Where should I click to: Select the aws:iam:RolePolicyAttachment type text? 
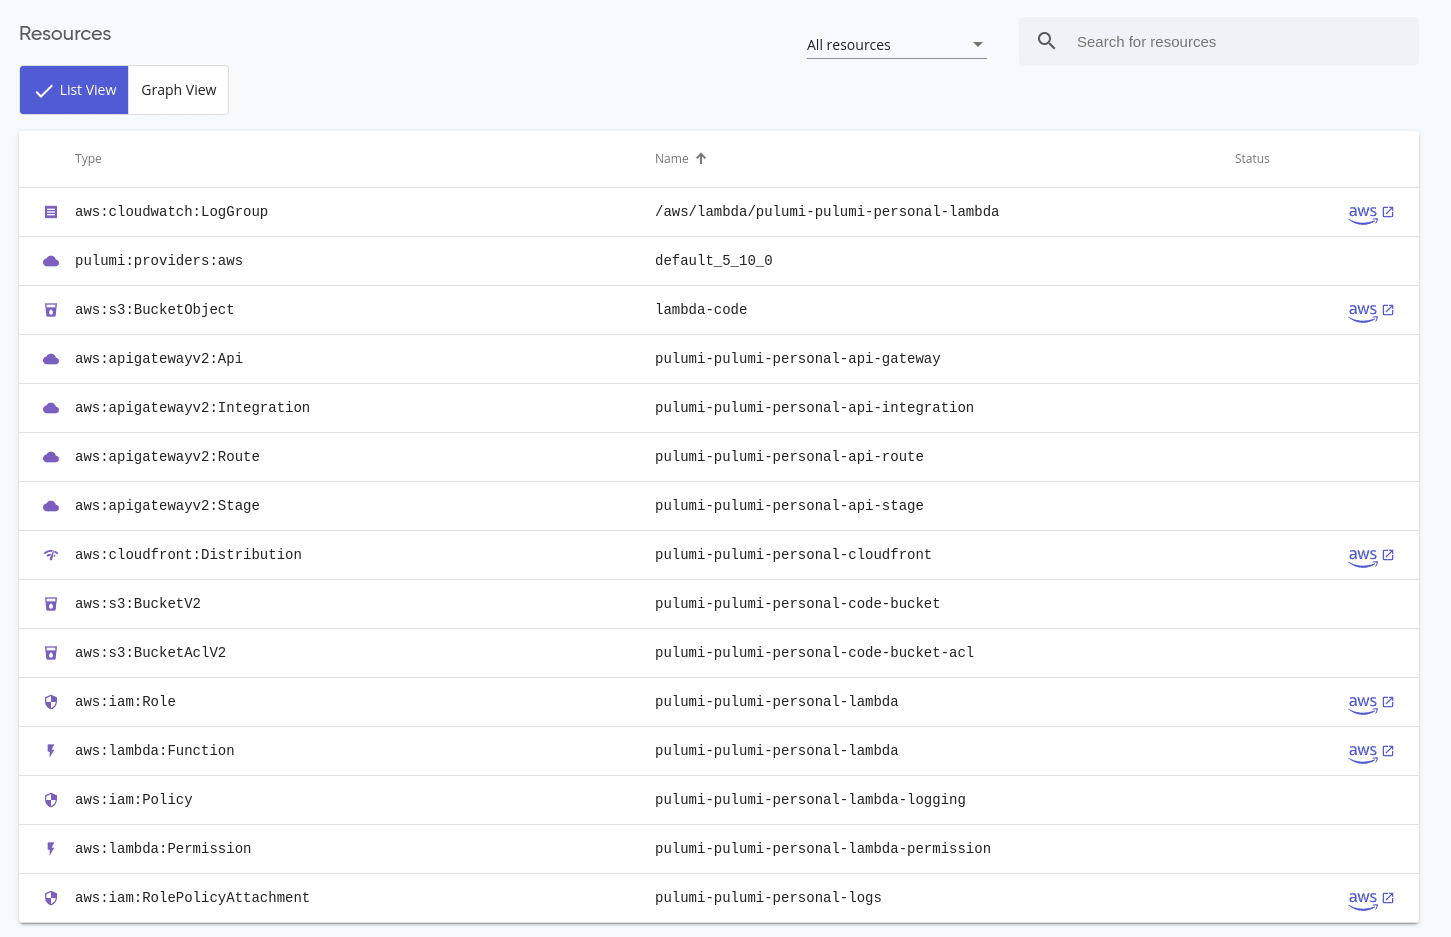pos(192,898)
